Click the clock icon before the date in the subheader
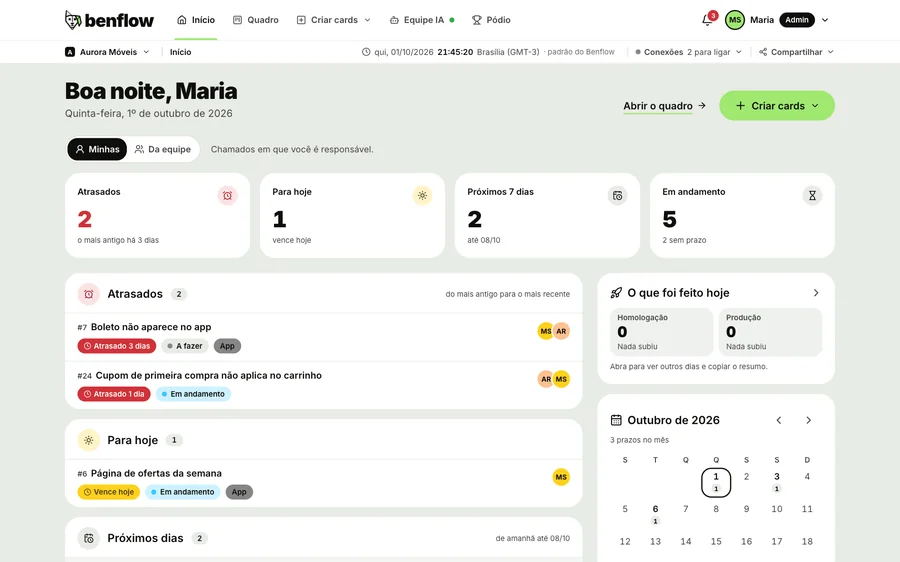 pyautogui.click(x=366, y=52)
